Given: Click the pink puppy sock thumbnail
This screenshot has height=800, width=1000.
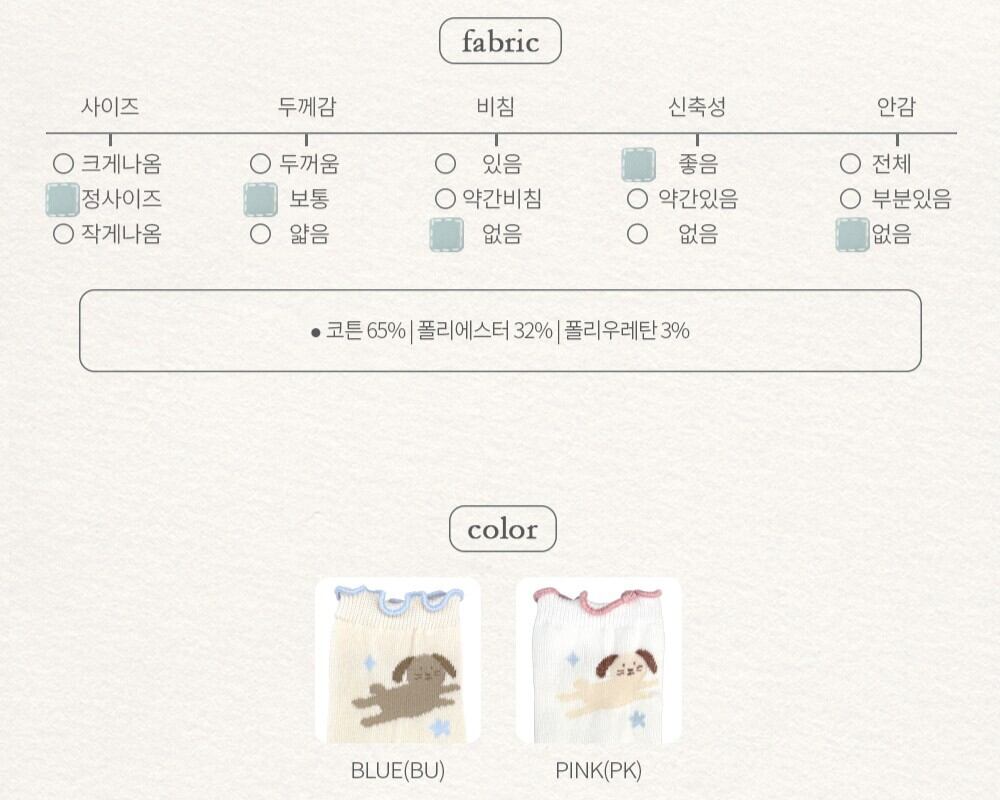Looking at the screenshot, I should (598, 661).
